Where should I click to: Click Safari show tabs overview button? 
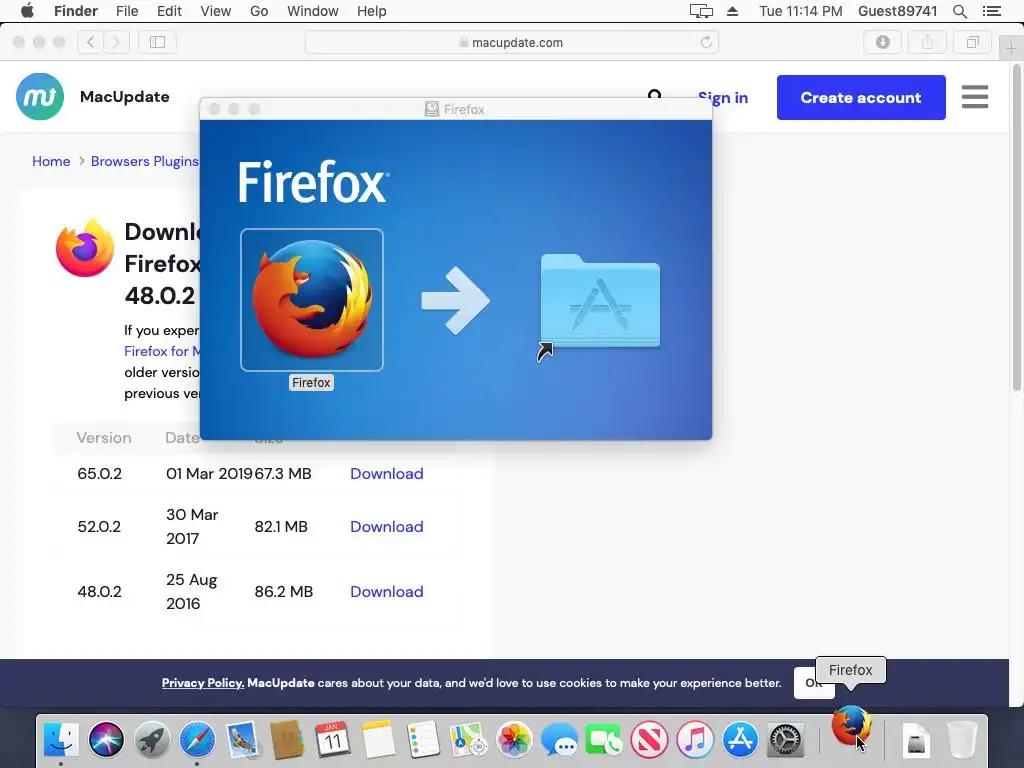(972, 42)
